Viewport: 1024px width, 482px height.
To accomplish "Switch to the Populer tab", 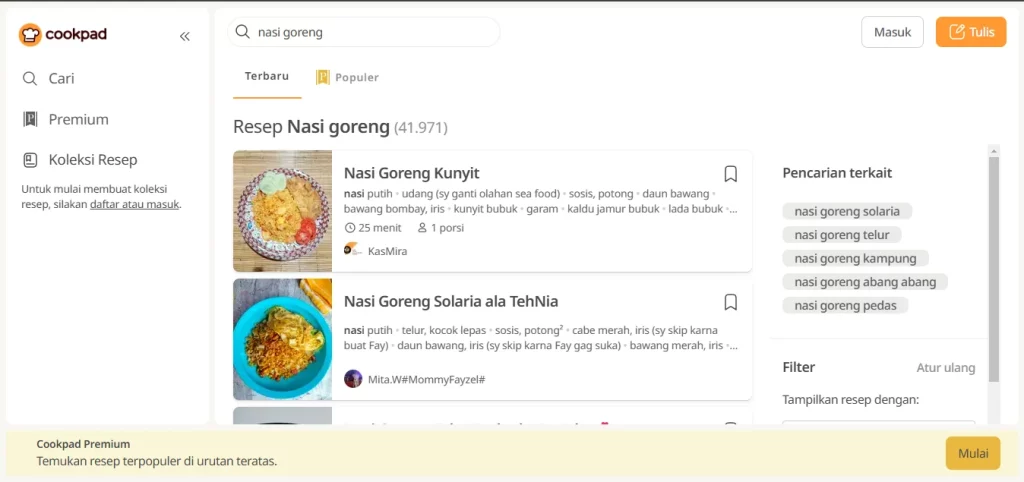I will coord(347,78).
